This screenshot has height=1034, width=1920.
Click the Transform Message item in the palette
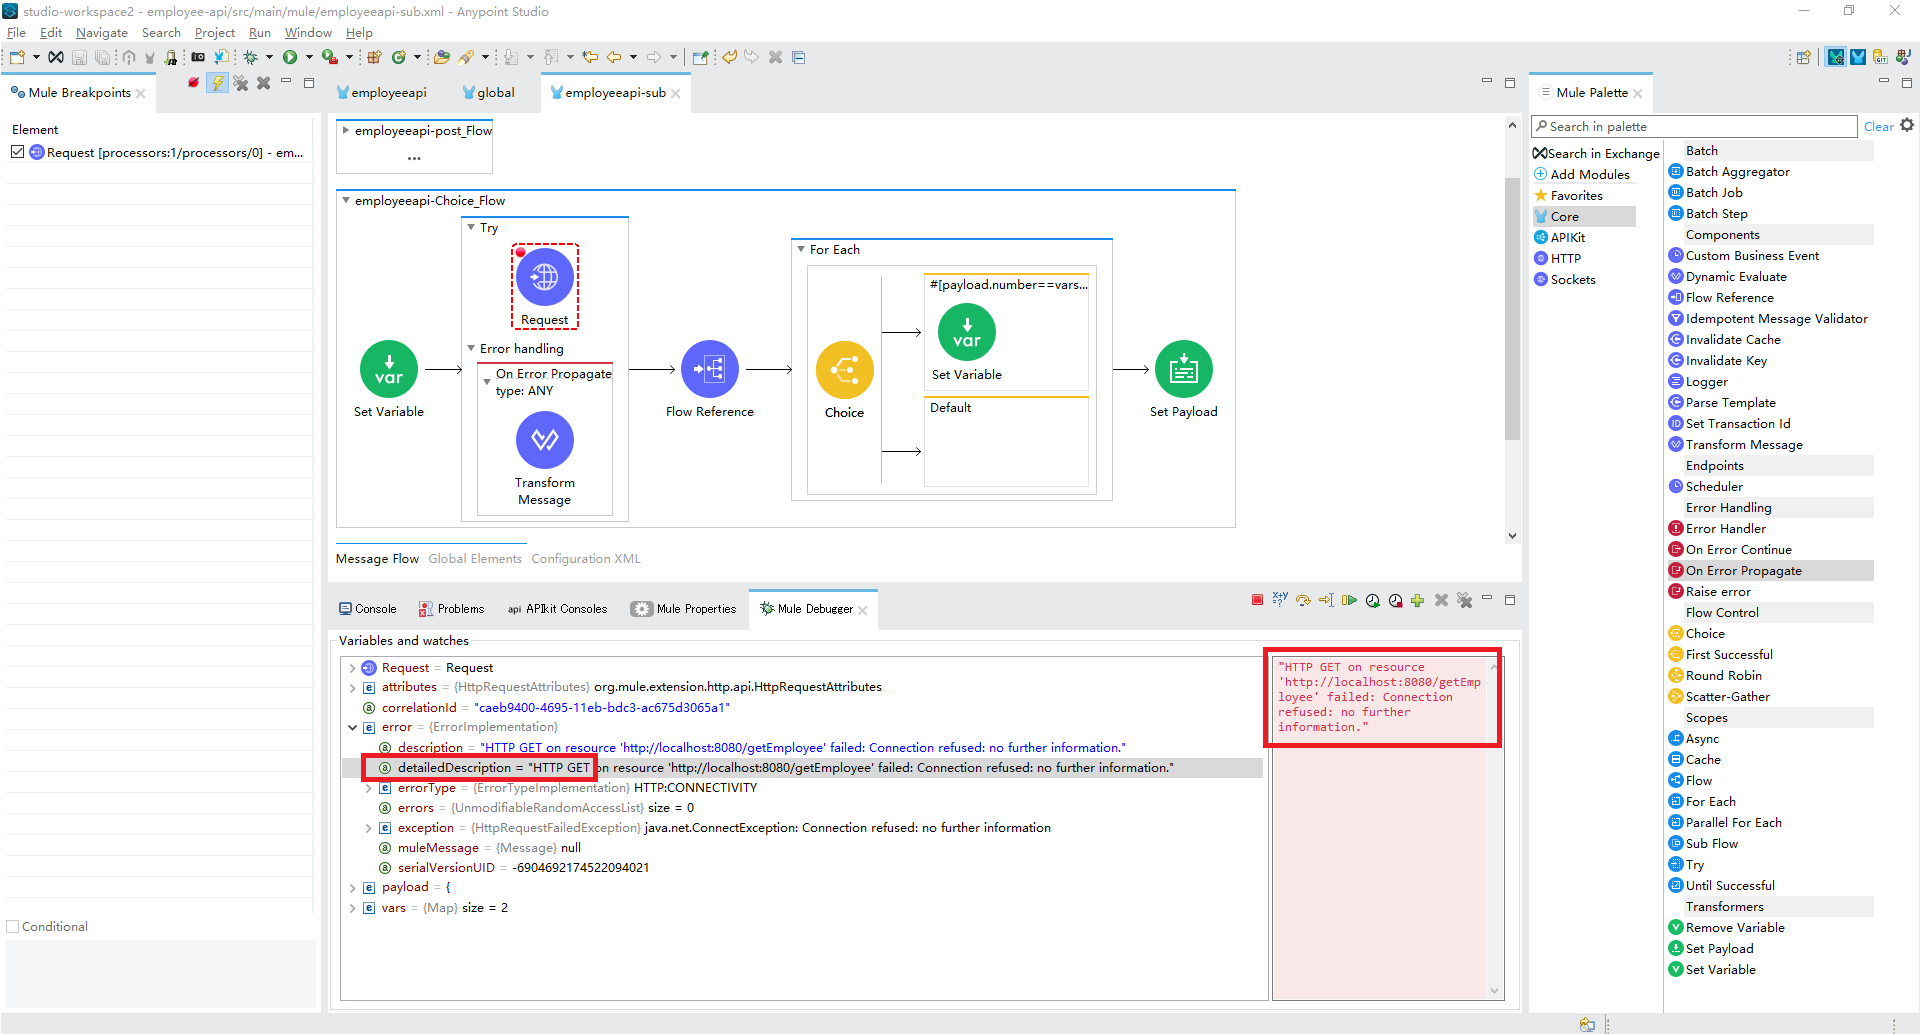click(1744, 445)
